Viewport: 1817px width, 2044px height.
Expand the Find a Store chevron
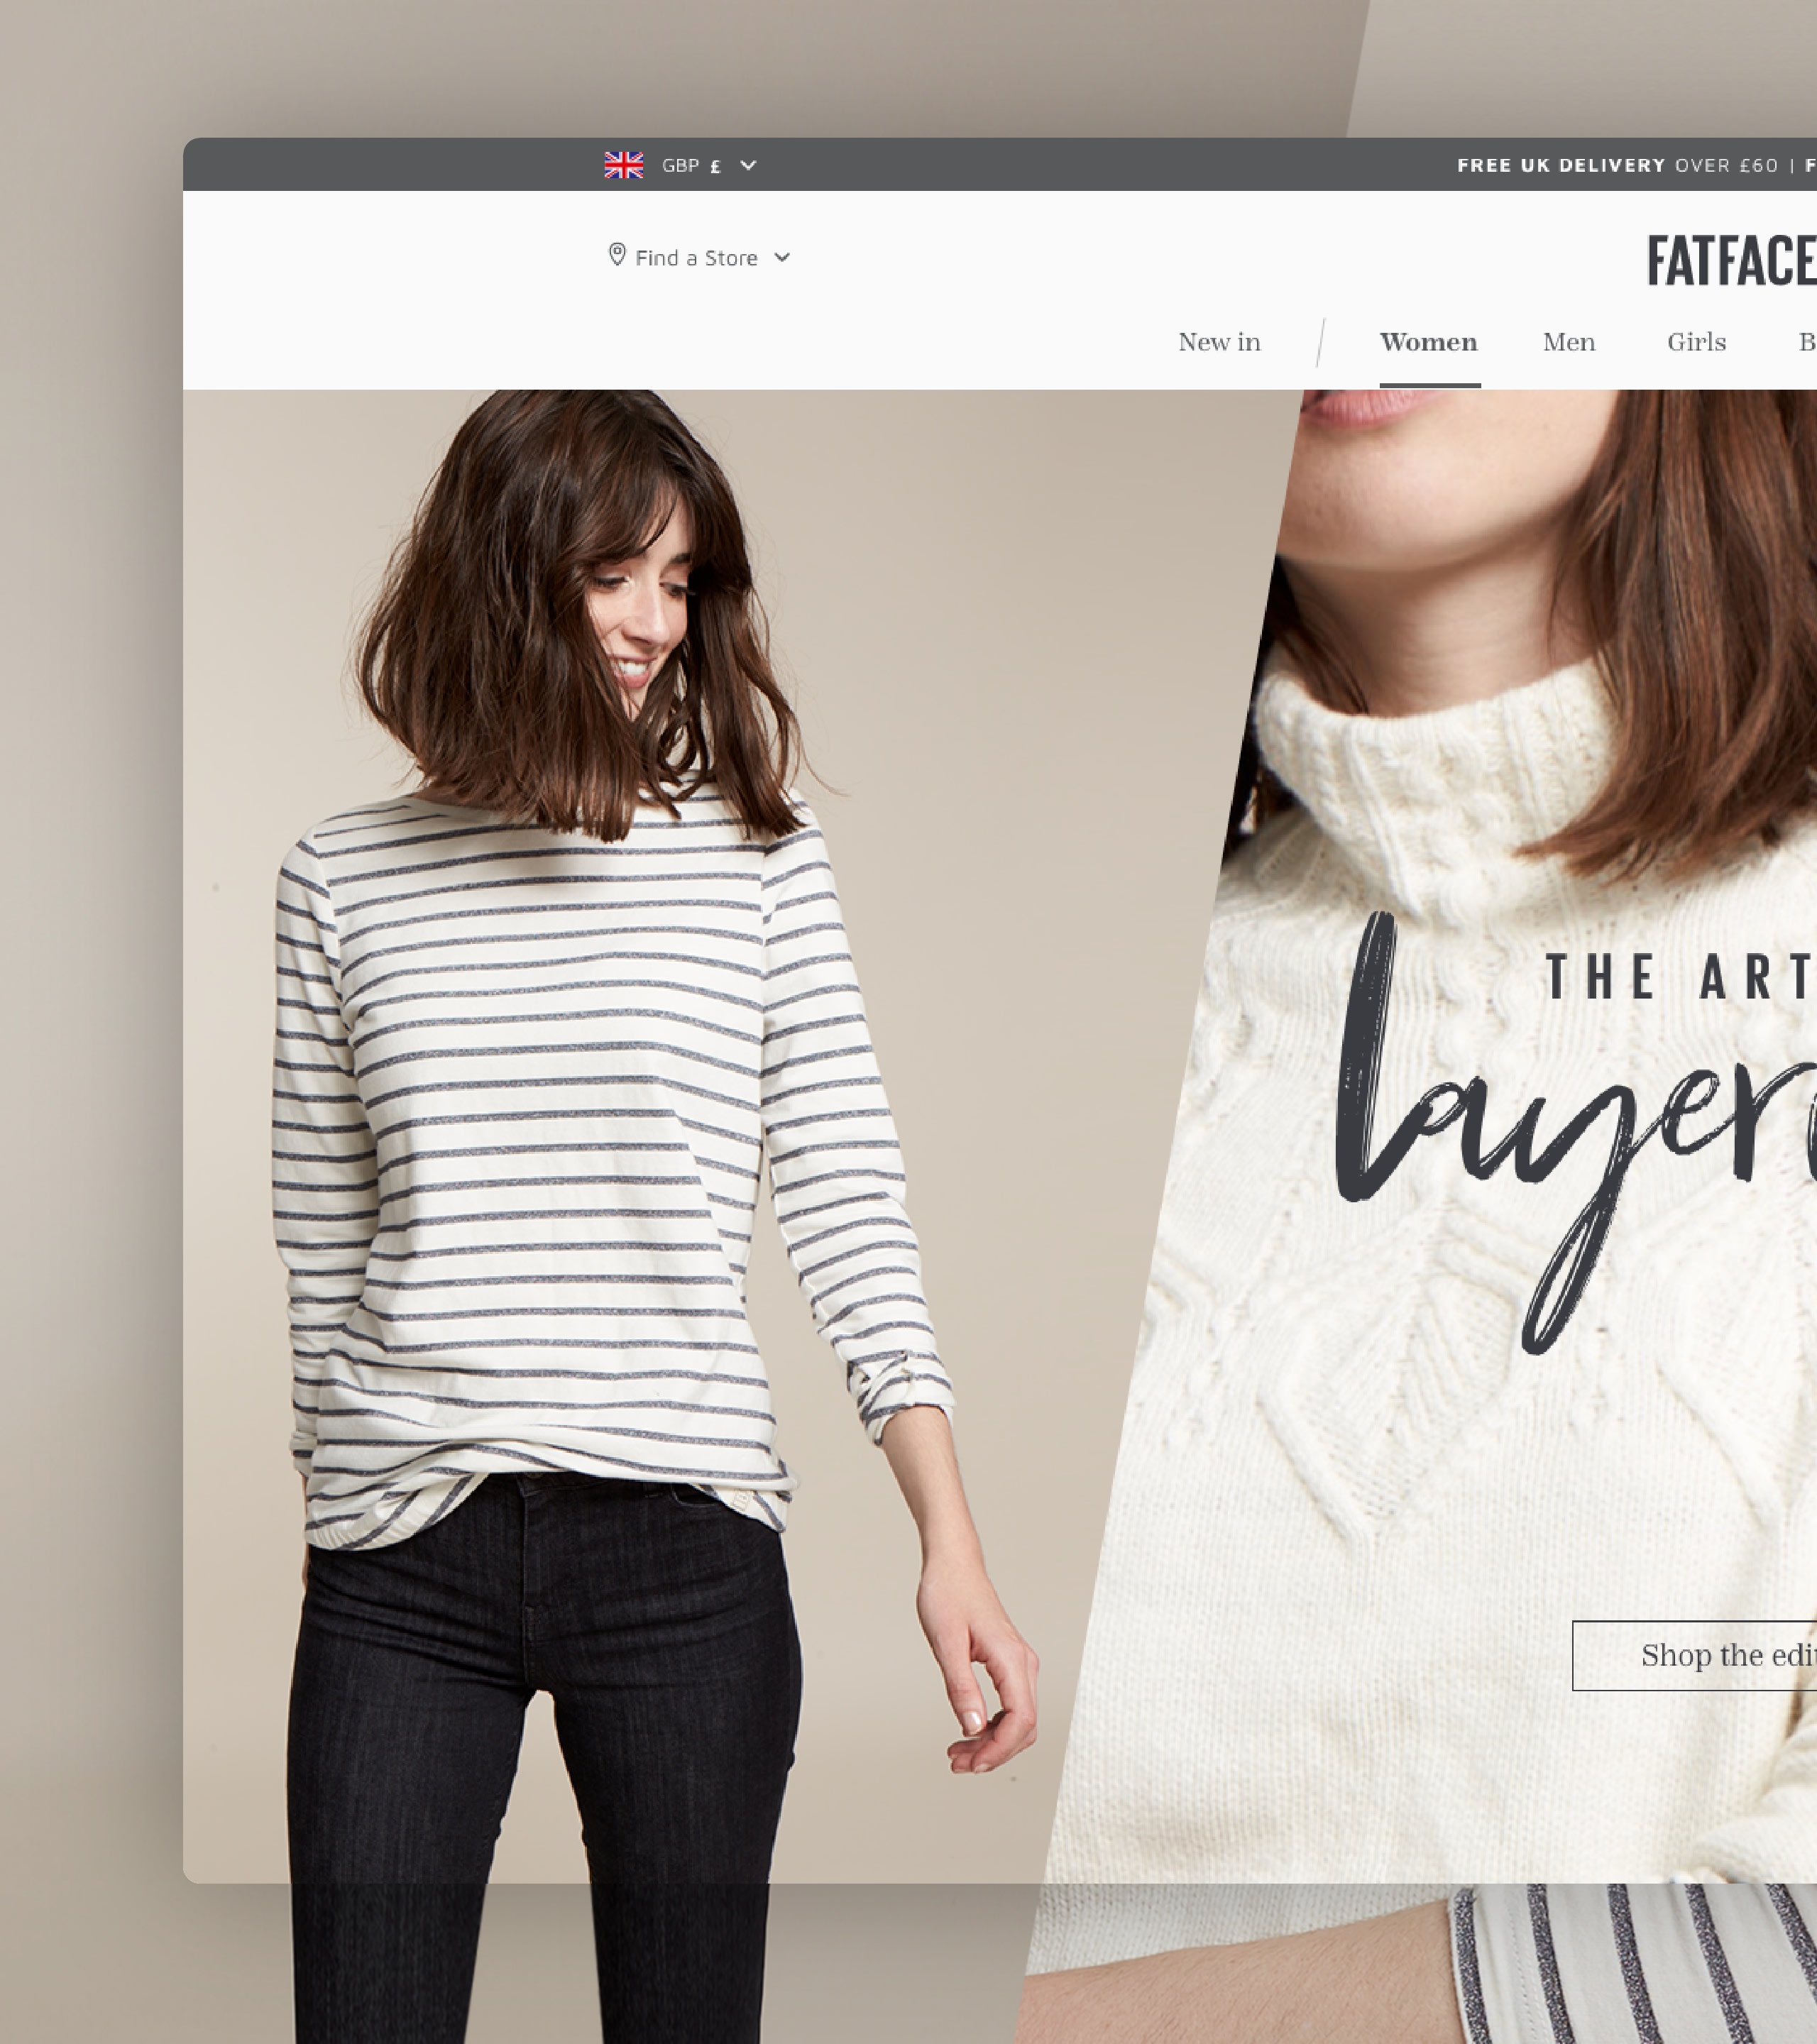click(x=782, y=258)
